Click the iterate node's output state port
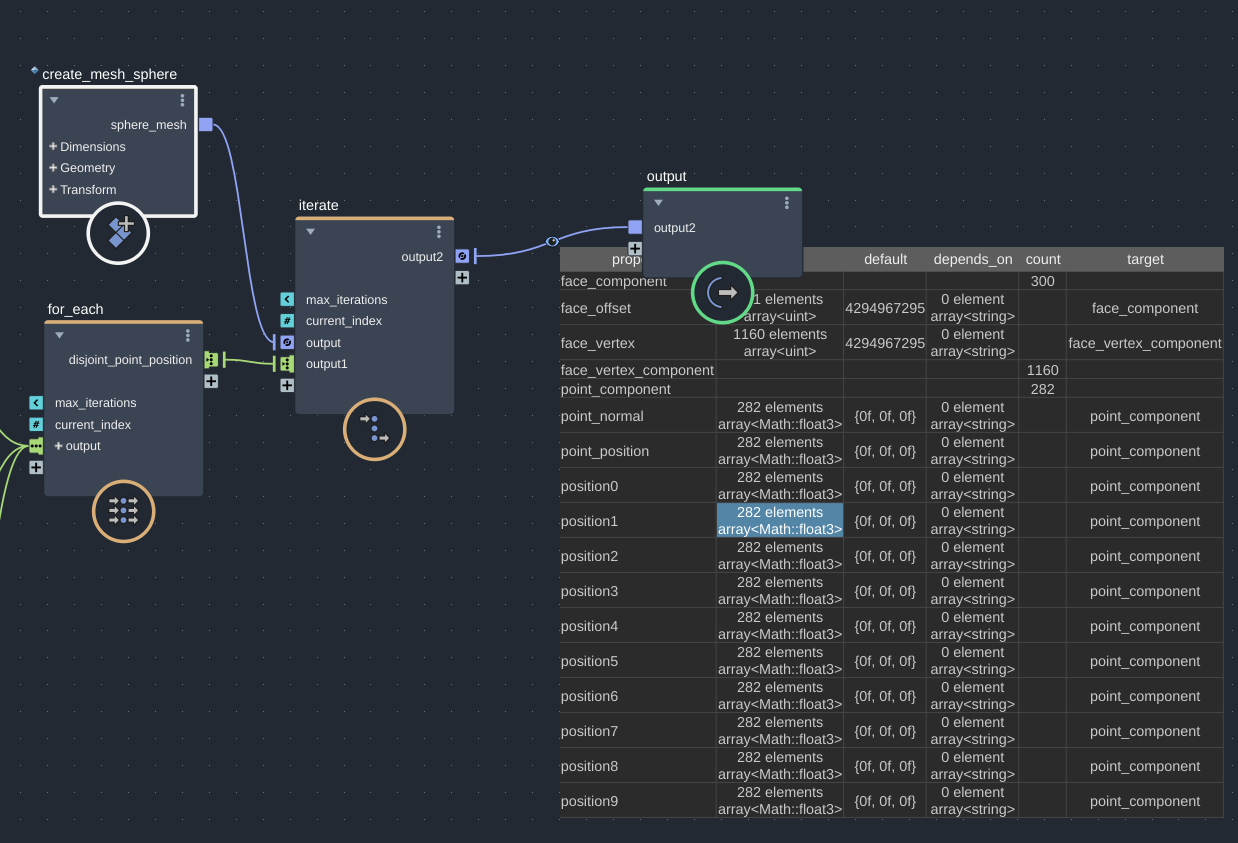1238x843 pixels. coord(287,342)
